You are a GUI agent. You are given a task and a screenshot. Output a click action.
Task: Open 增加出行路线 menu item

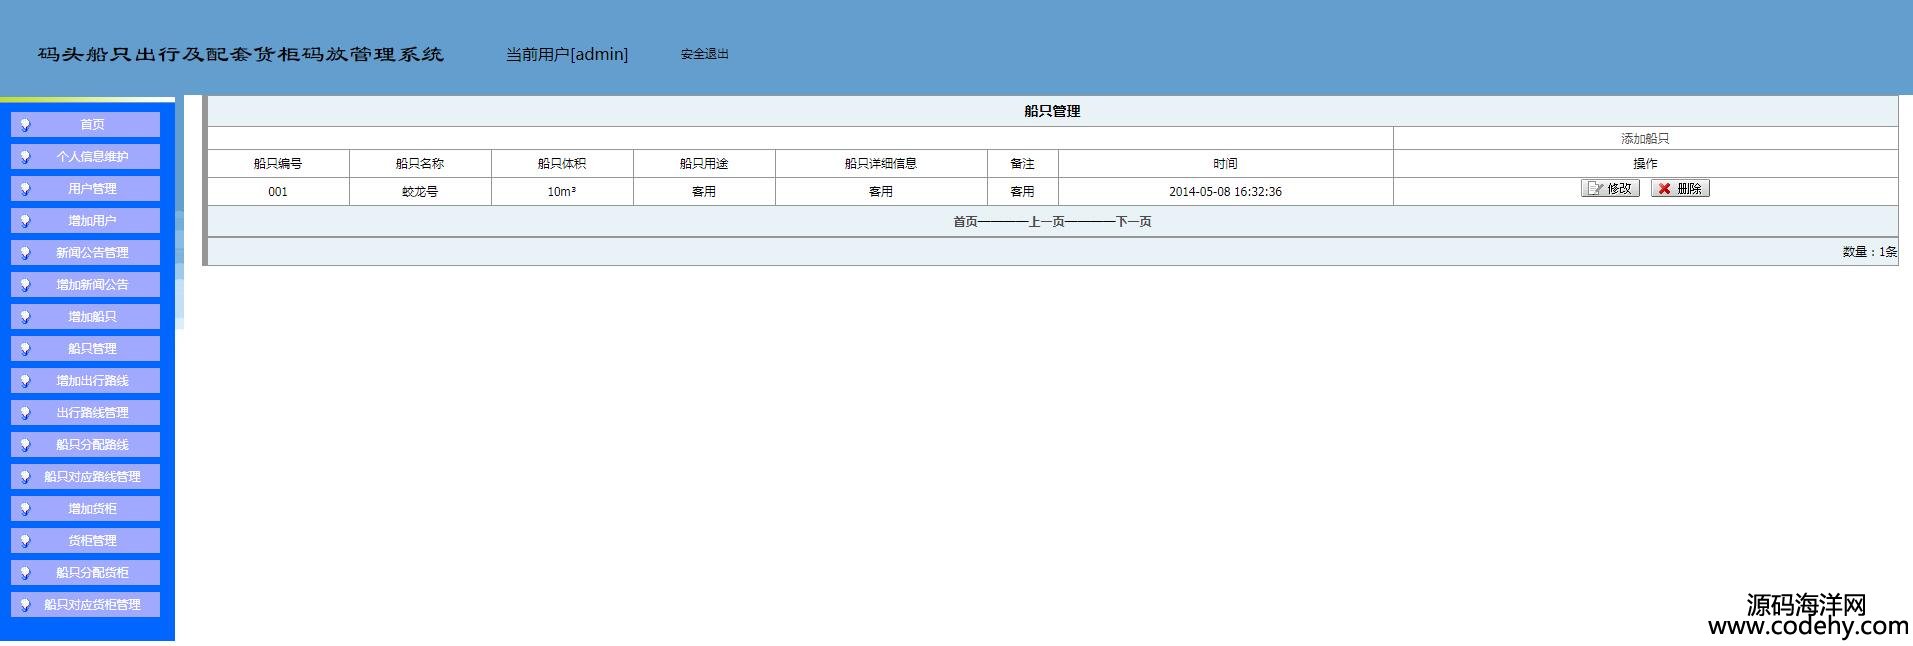click(x=92, y=381)
